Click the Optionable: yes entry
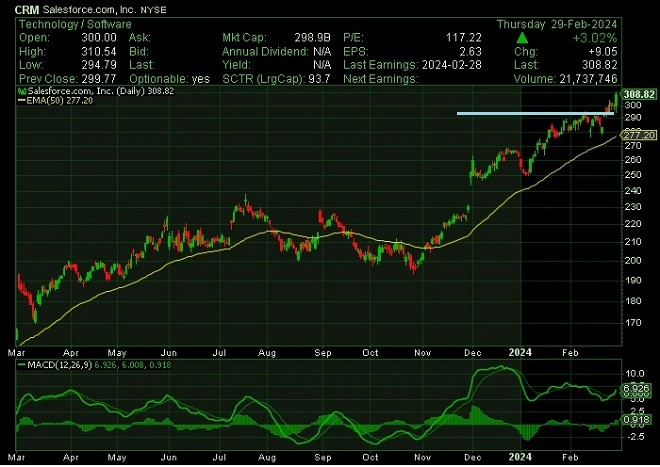 tap(169, 79)
